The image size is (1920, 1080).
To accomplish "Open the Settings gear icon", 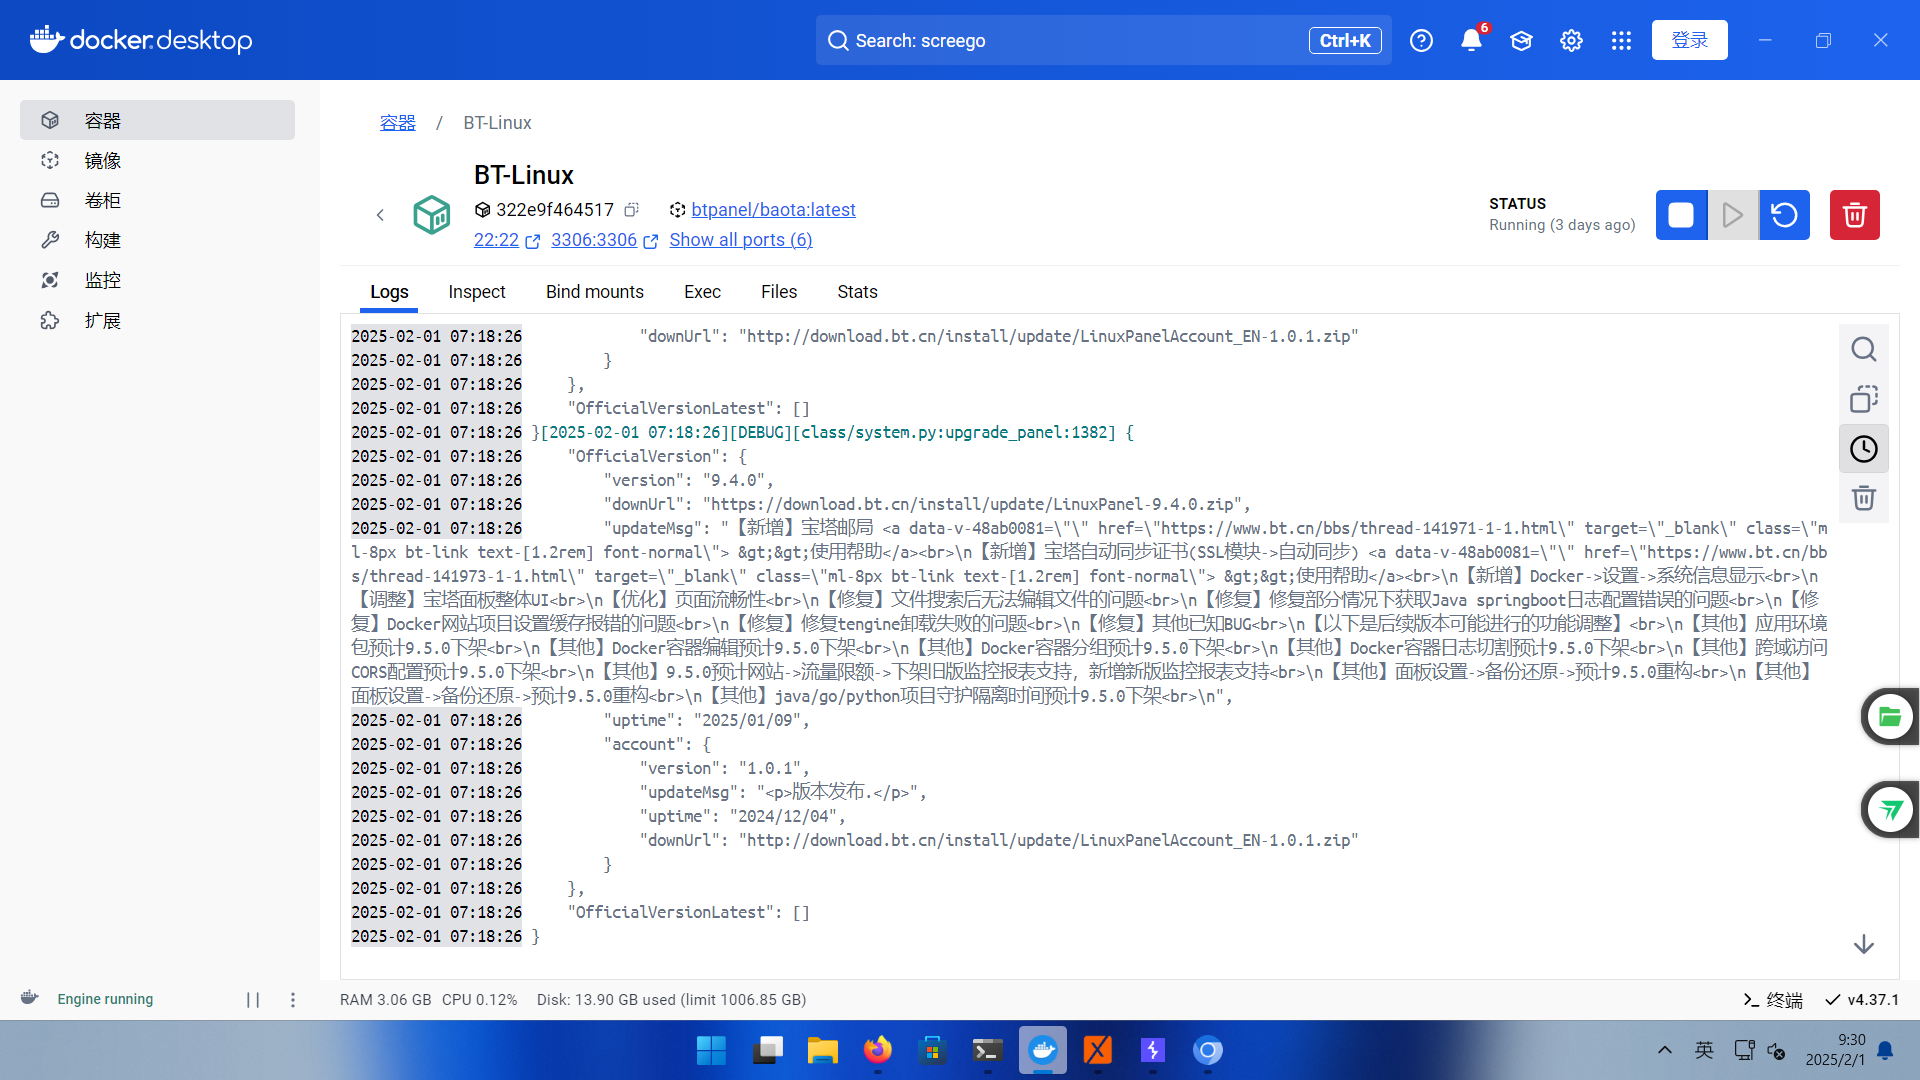I will coord(1571,40).
